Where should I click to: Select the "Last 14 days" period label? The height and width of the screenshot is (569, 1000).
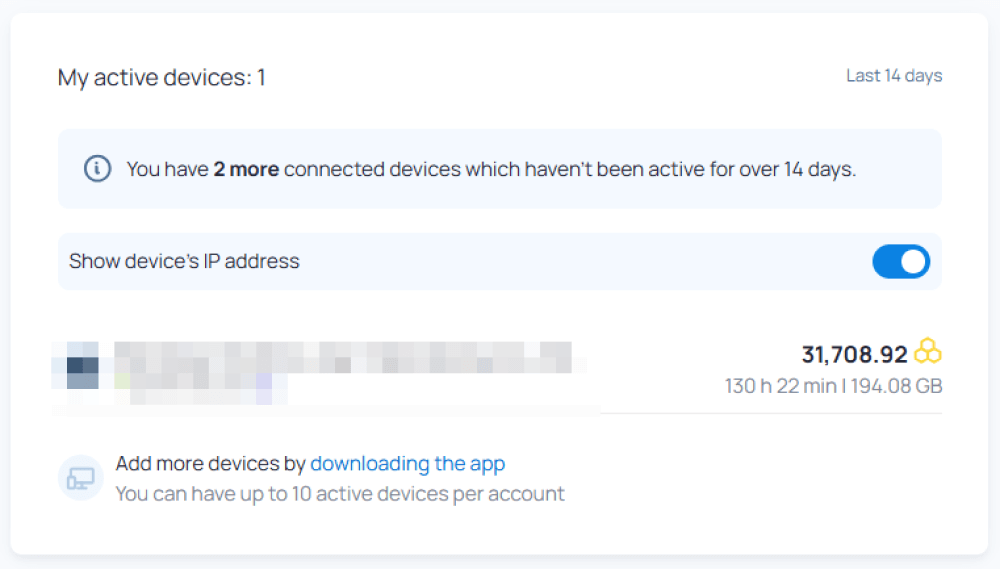coord(894,76)
